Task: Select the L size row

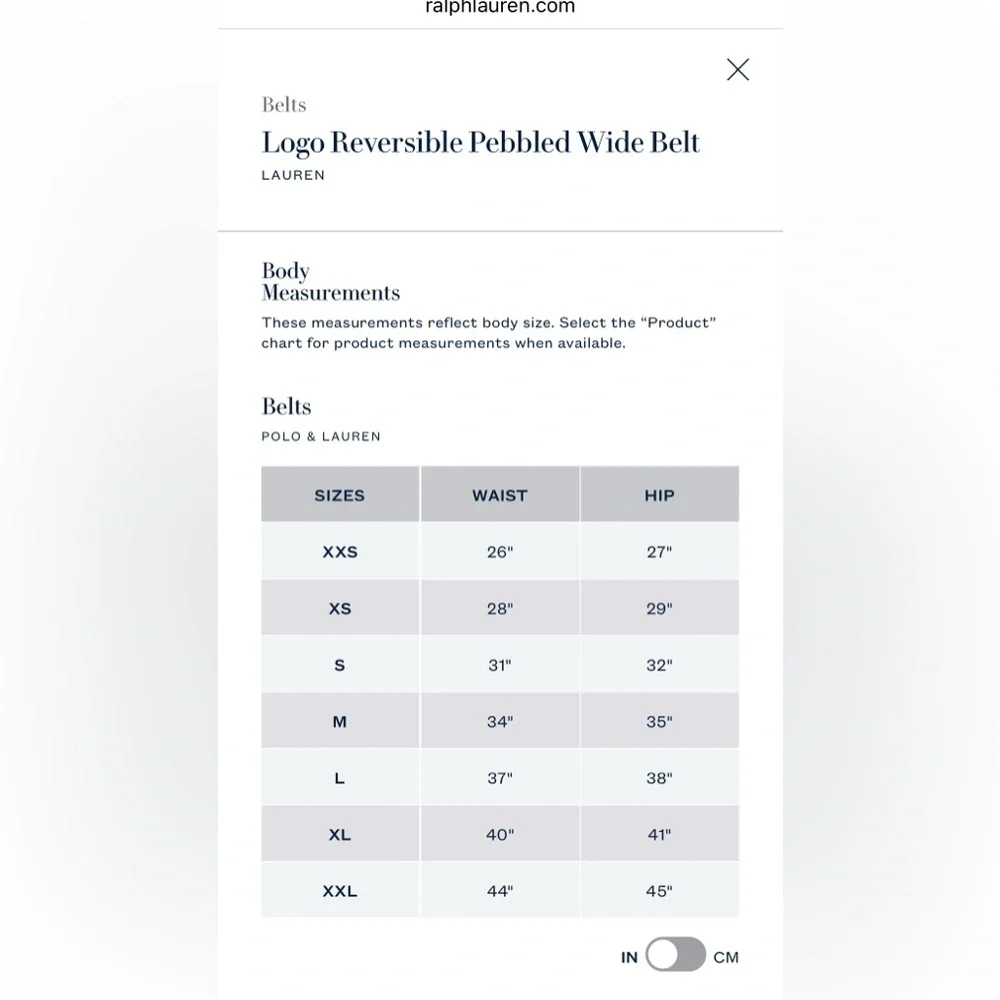Action: [500, 777]
